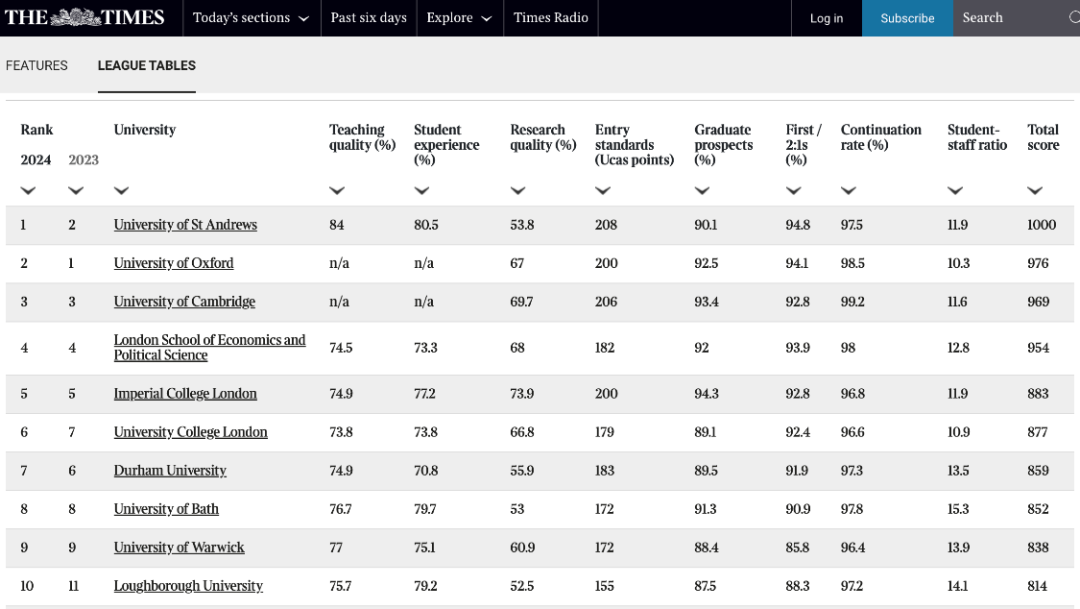Open University of St Andrews link
Viewport: 1080px width, 609px height.
click(185, 225)
